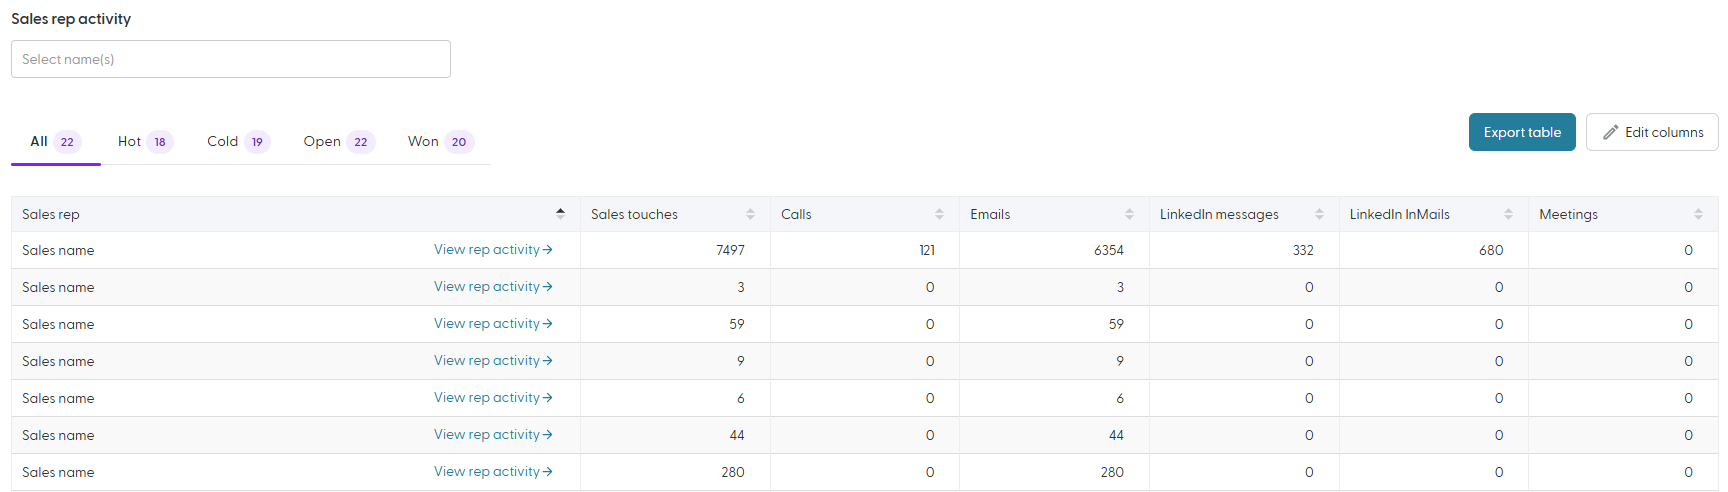Sort by Calls column arrows
Viewport: 1728px width, 492px height.
939,214
